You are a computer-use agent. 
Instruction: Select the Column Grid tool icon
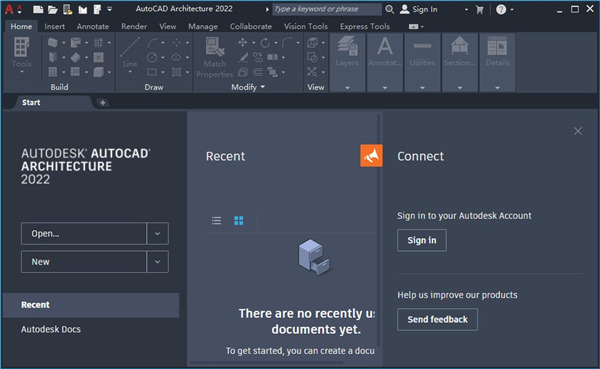[x=98, y=42]
